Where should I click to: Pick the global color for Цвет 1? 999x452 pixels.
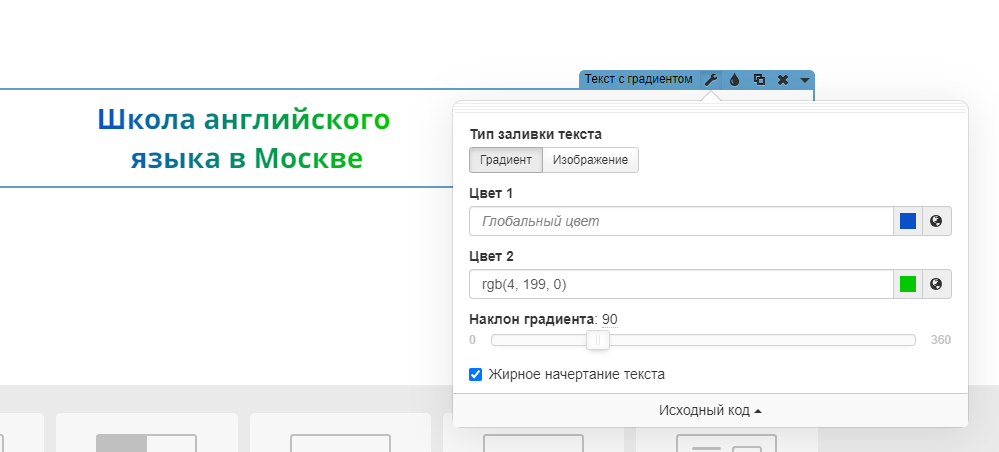936,221
